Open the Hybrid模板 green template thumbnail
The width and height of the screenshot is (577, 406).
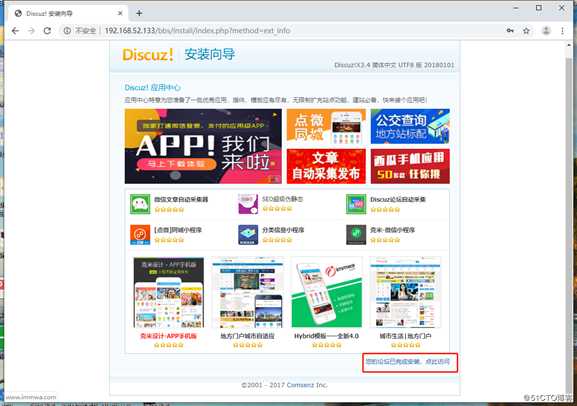pyautogui.click(x=326, y=293)
